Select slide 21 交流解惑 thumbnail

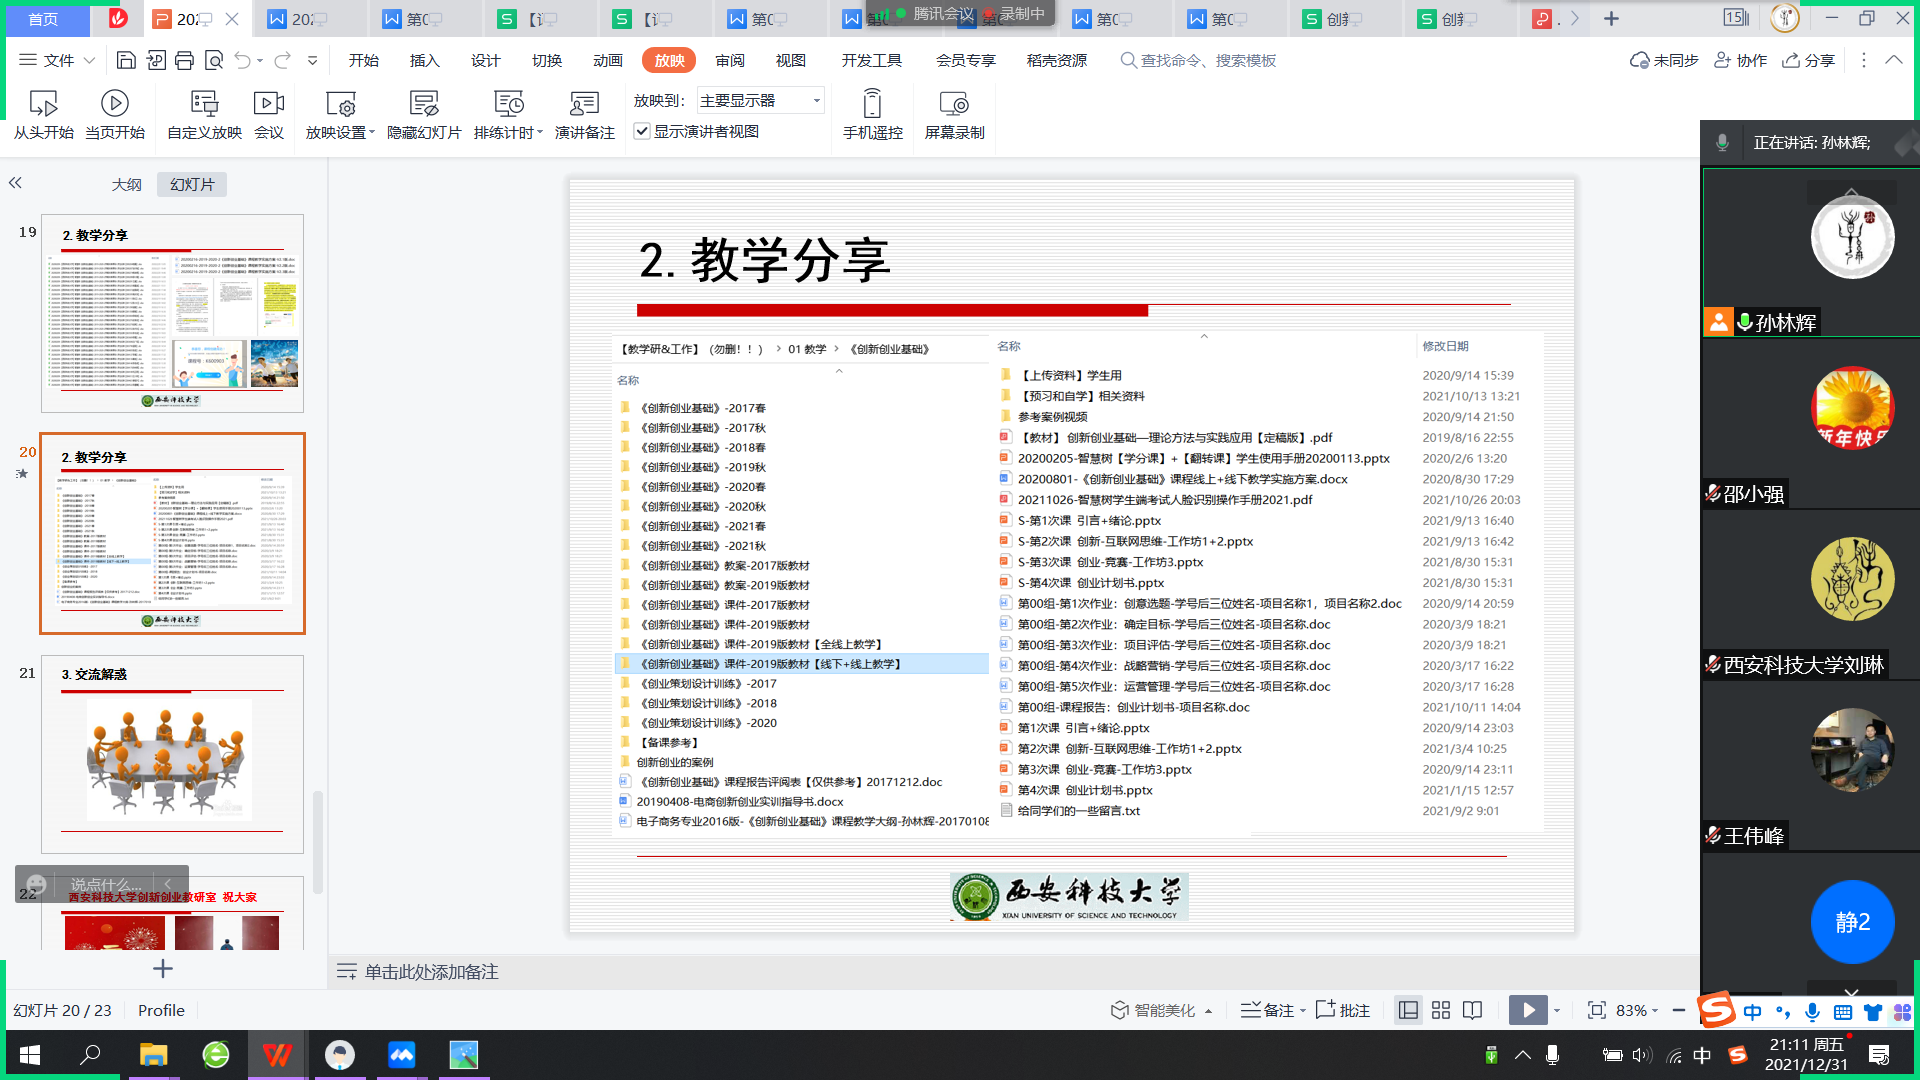172,754
